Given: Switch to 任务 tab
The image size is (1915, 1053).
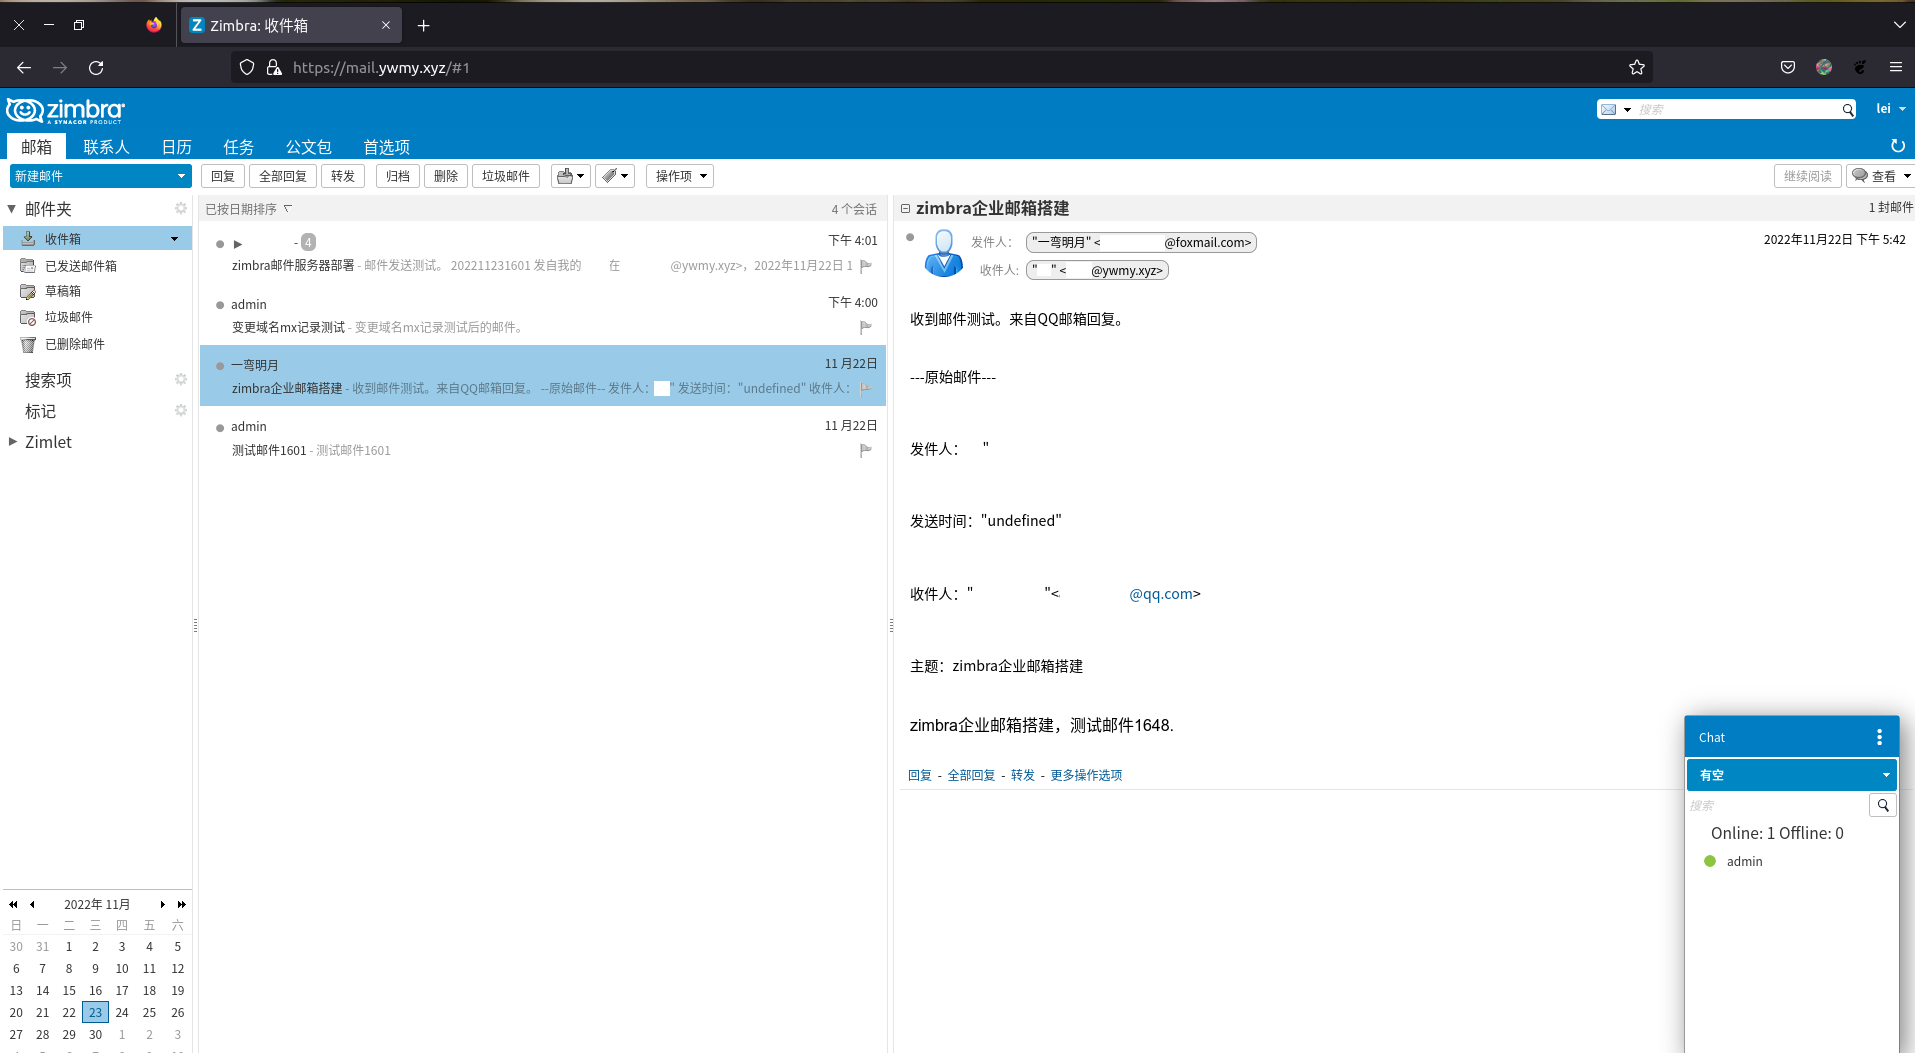Looking at the screenshot, I should [x=238, y=147].
